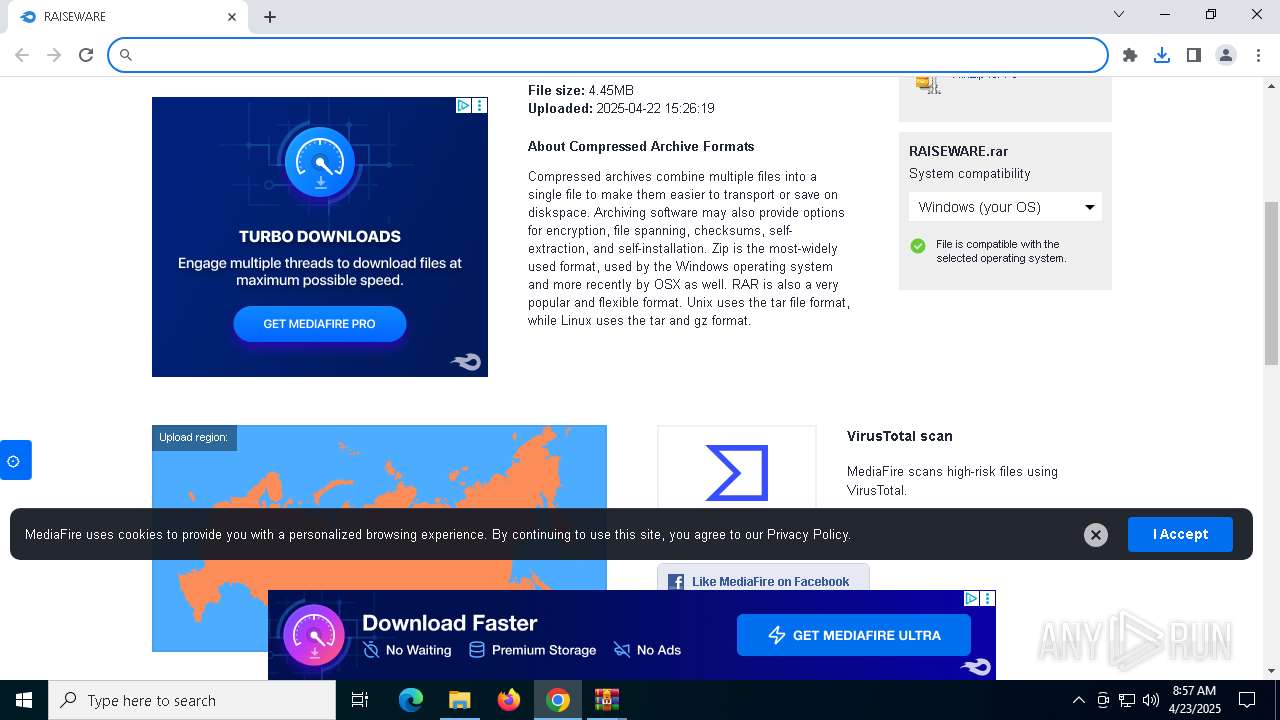1280x720 pixels.
Task: Click the page vertical scrollbar thumb
Action: pos(1271,283)
